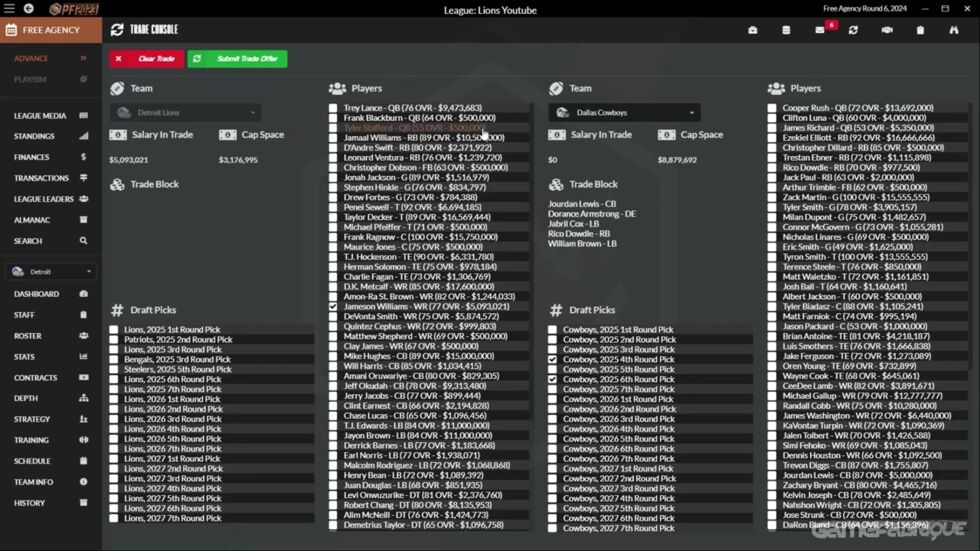This screenshot has height=551, width=980.
Task: Open the Free Agency tab
Action: (51, 30)
